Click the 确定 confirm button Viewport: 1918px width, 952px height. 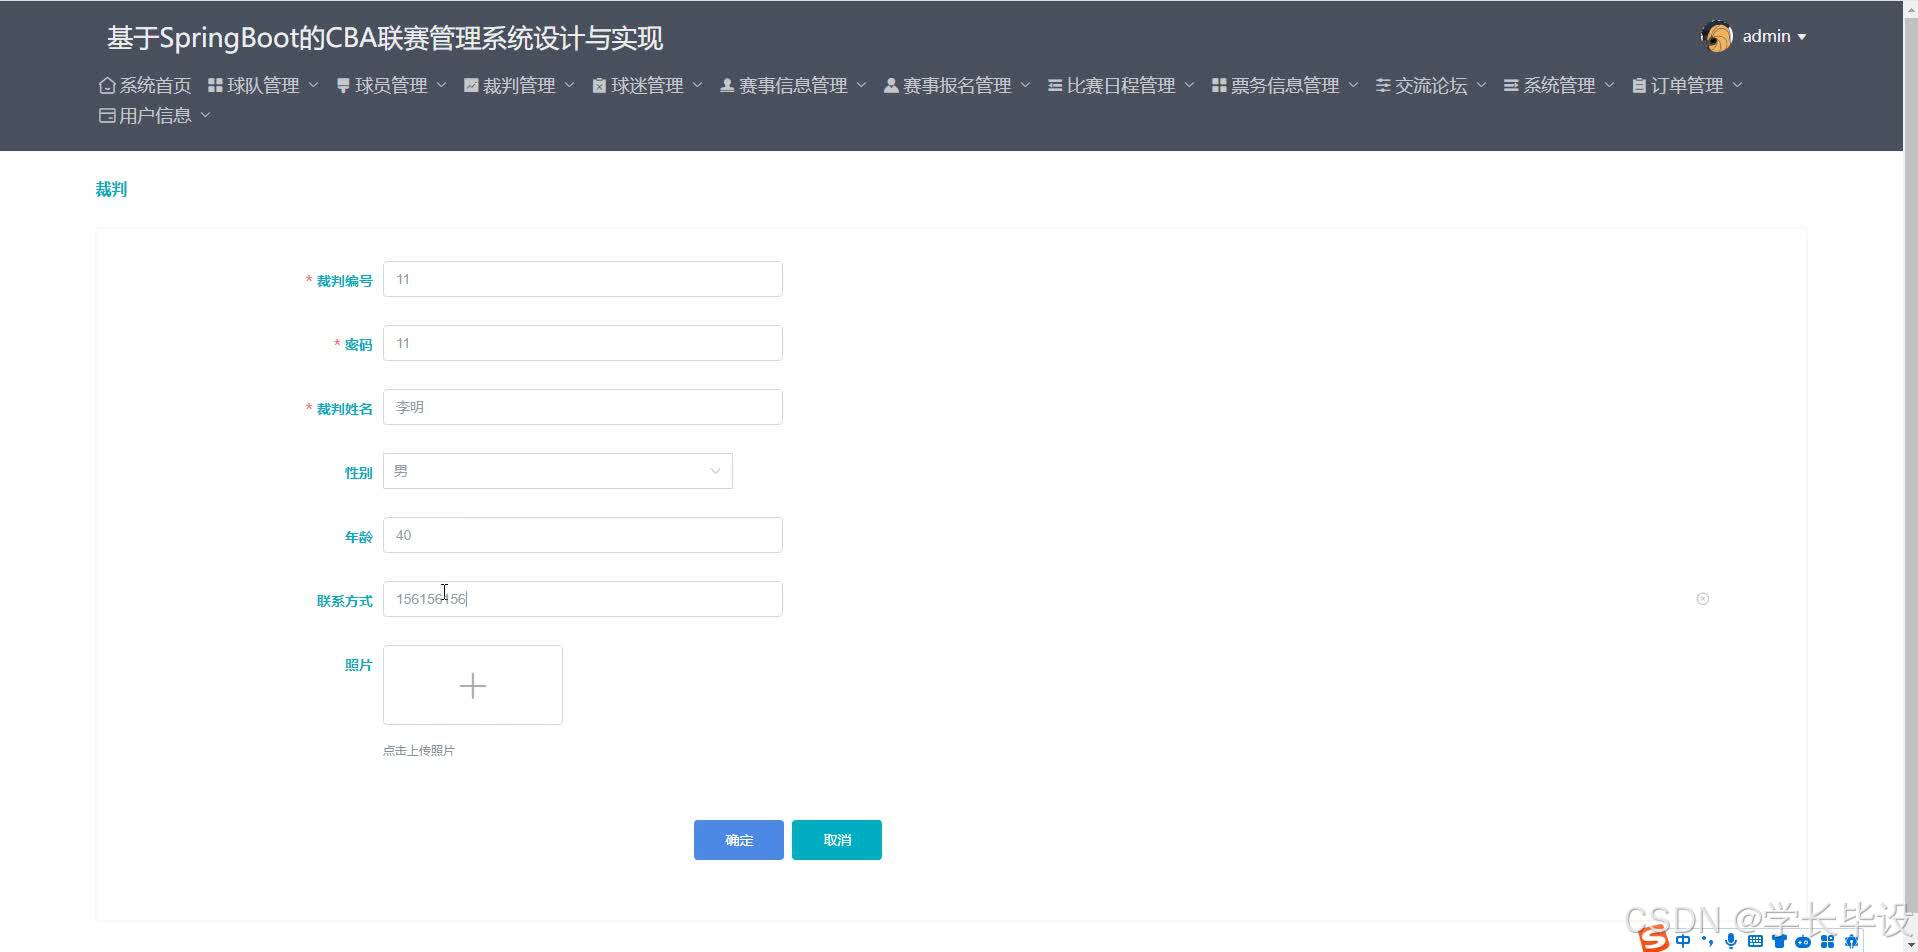click(x=739, y=840)
